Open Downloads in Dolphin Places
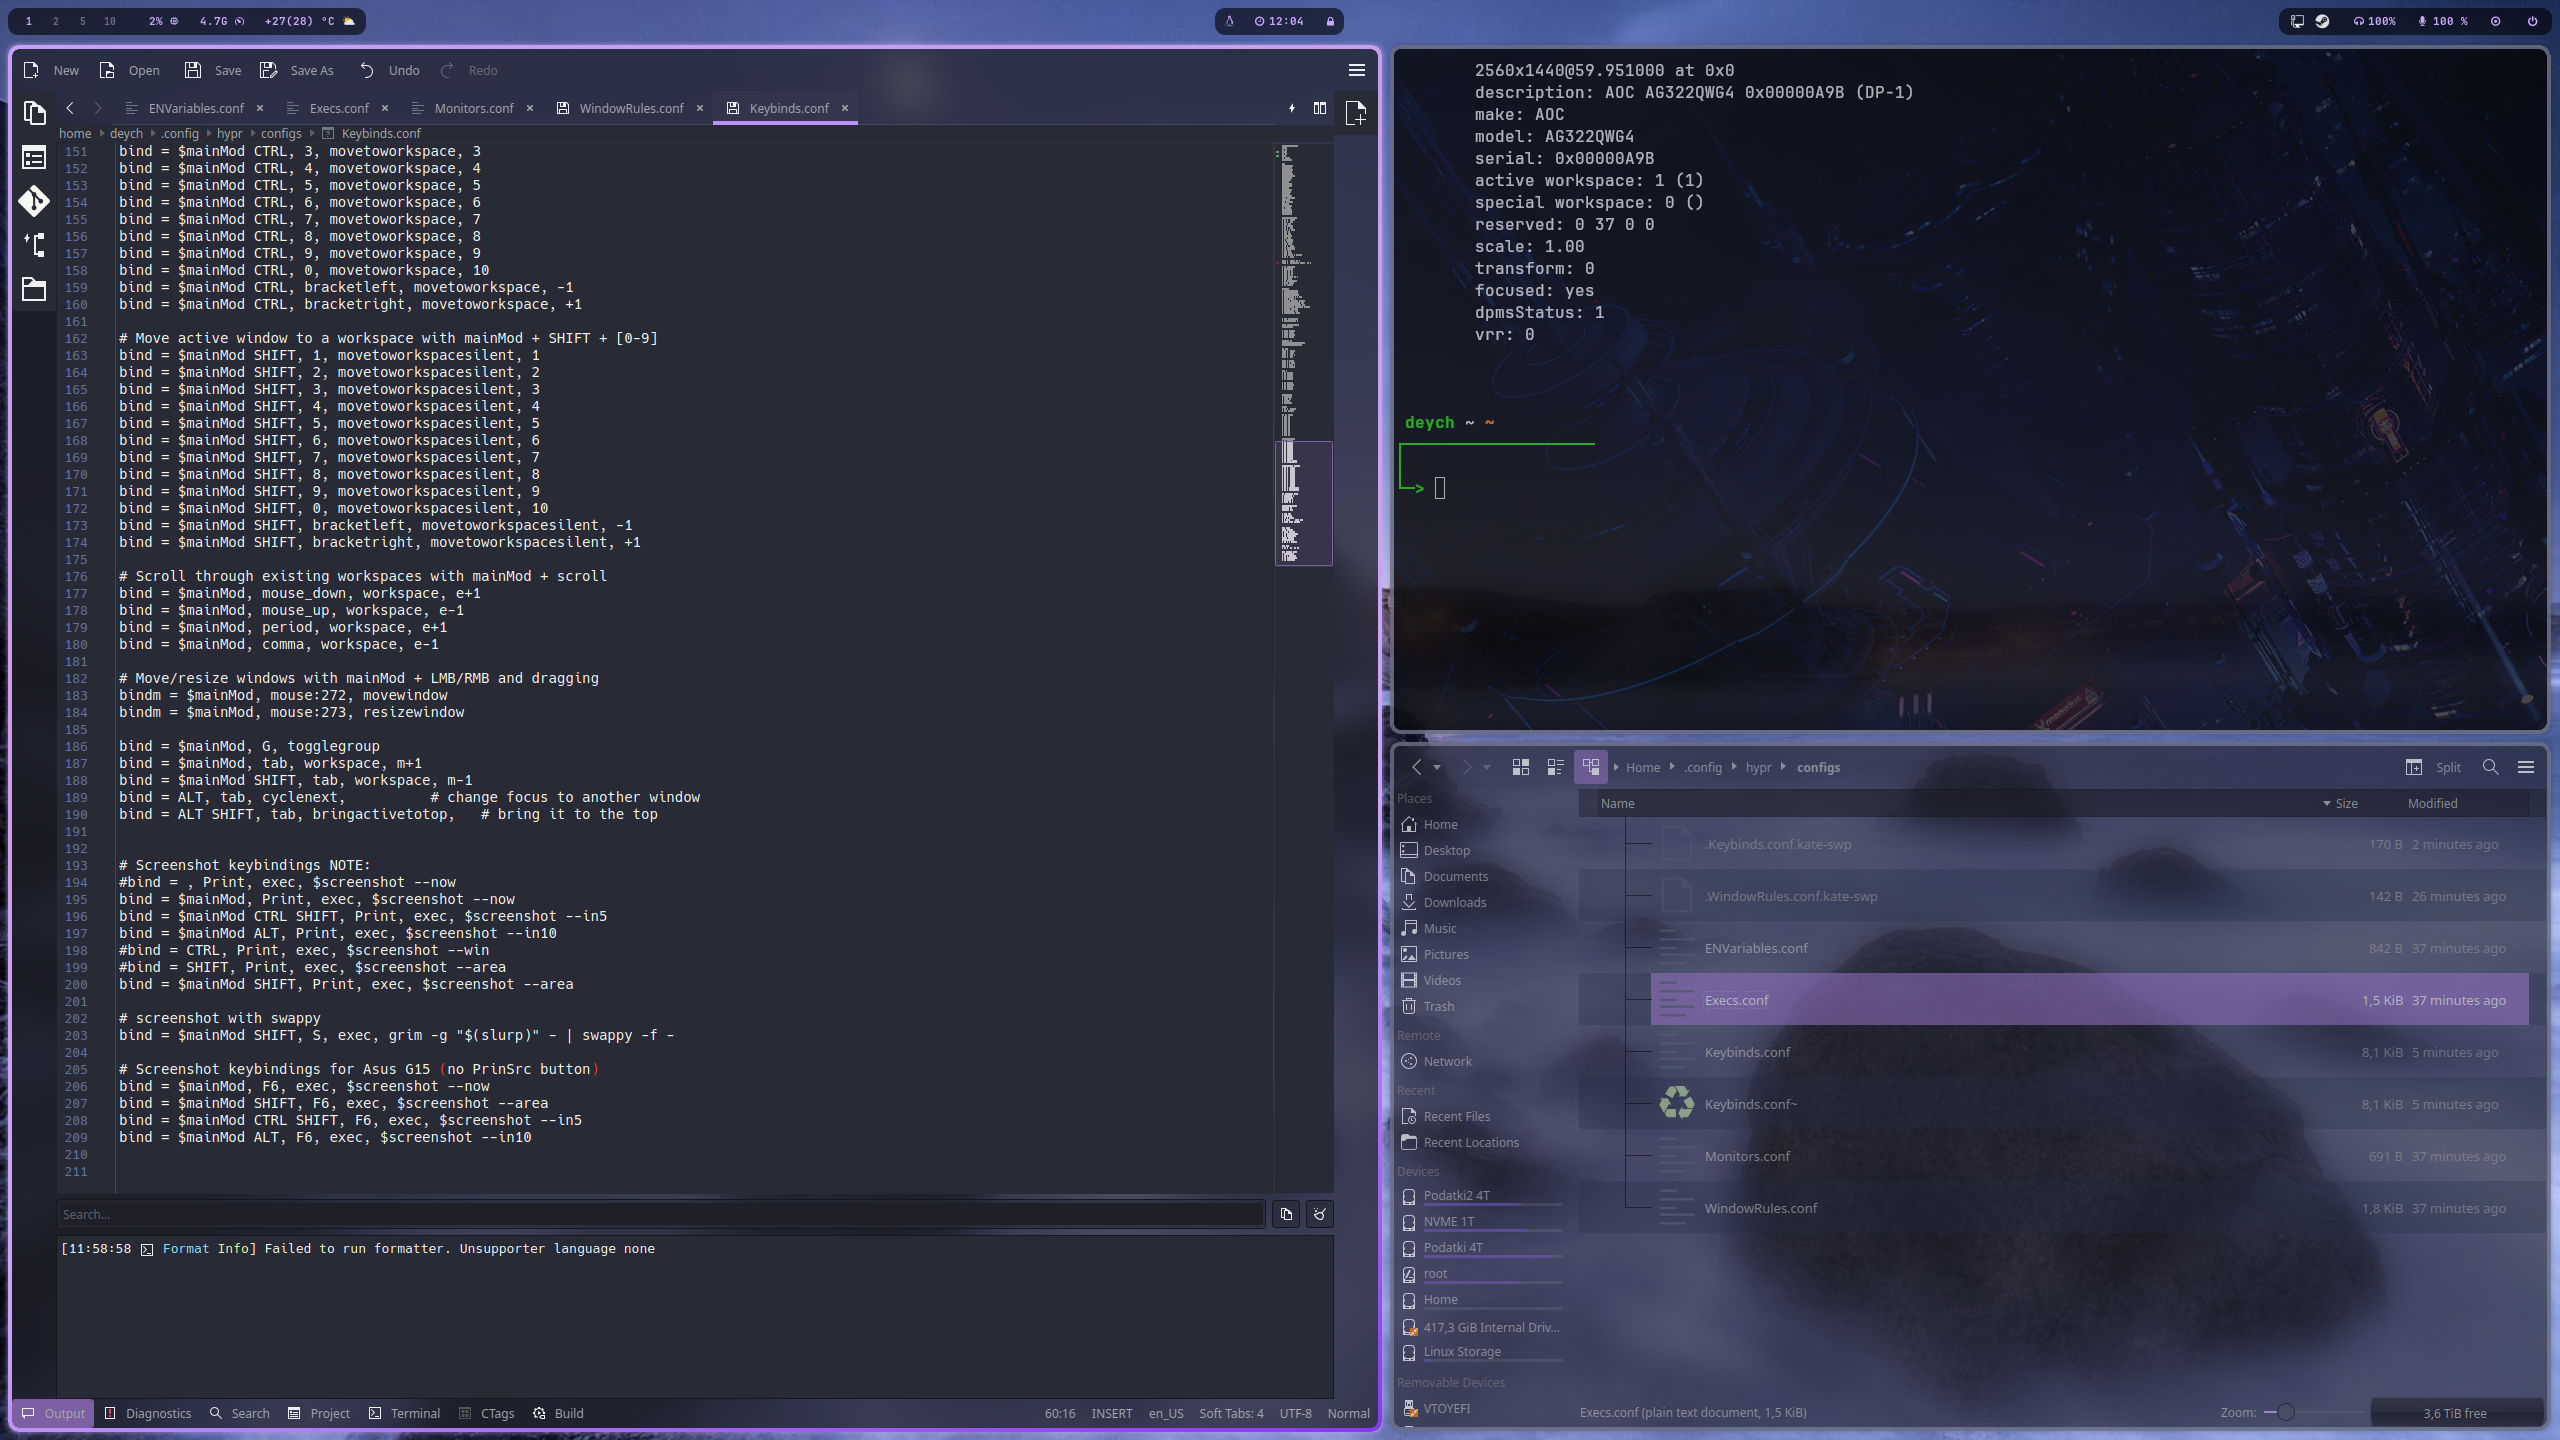2560x1440 pixels. point(1454,902)
